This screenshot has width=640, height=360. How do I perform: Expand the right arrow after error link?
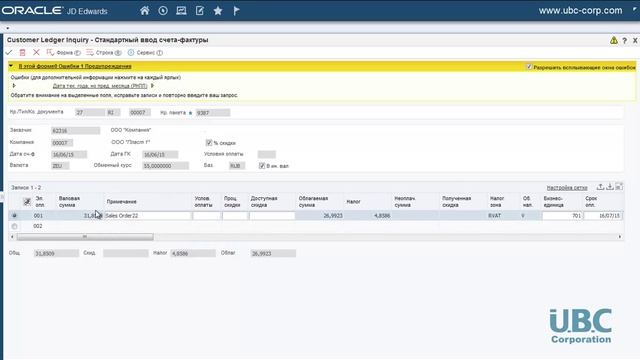(152, 86)
